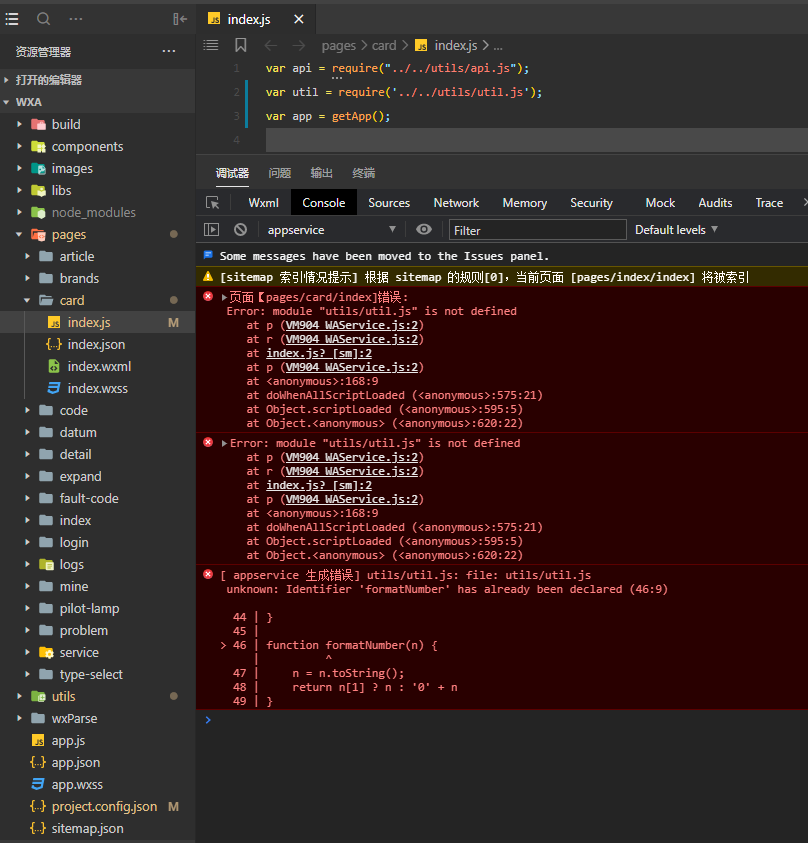Switch to the 输出 panel tab
This screenshot has height=843, width=808.
321,173
